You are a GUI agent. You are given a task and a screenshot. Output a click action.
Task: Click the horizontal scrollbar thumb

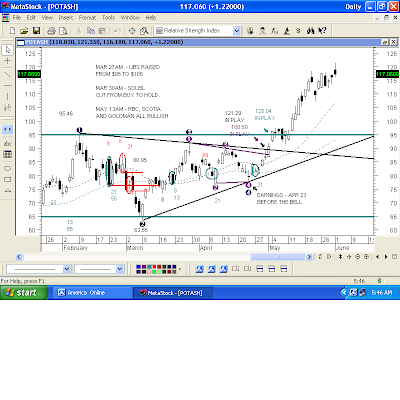click(277, 257)
